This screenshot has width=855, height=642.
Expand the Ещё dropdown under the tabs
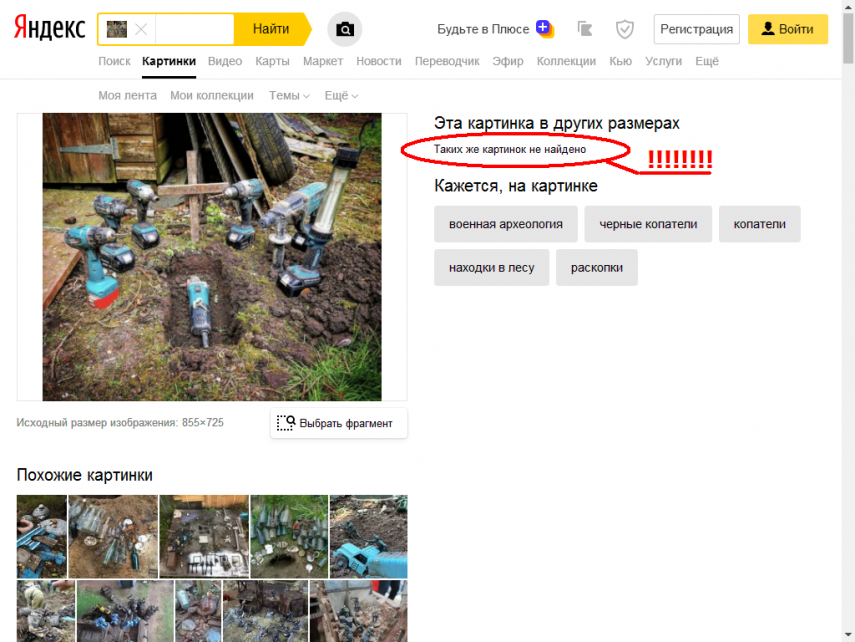pyautogui.click(x=341, y=96)
